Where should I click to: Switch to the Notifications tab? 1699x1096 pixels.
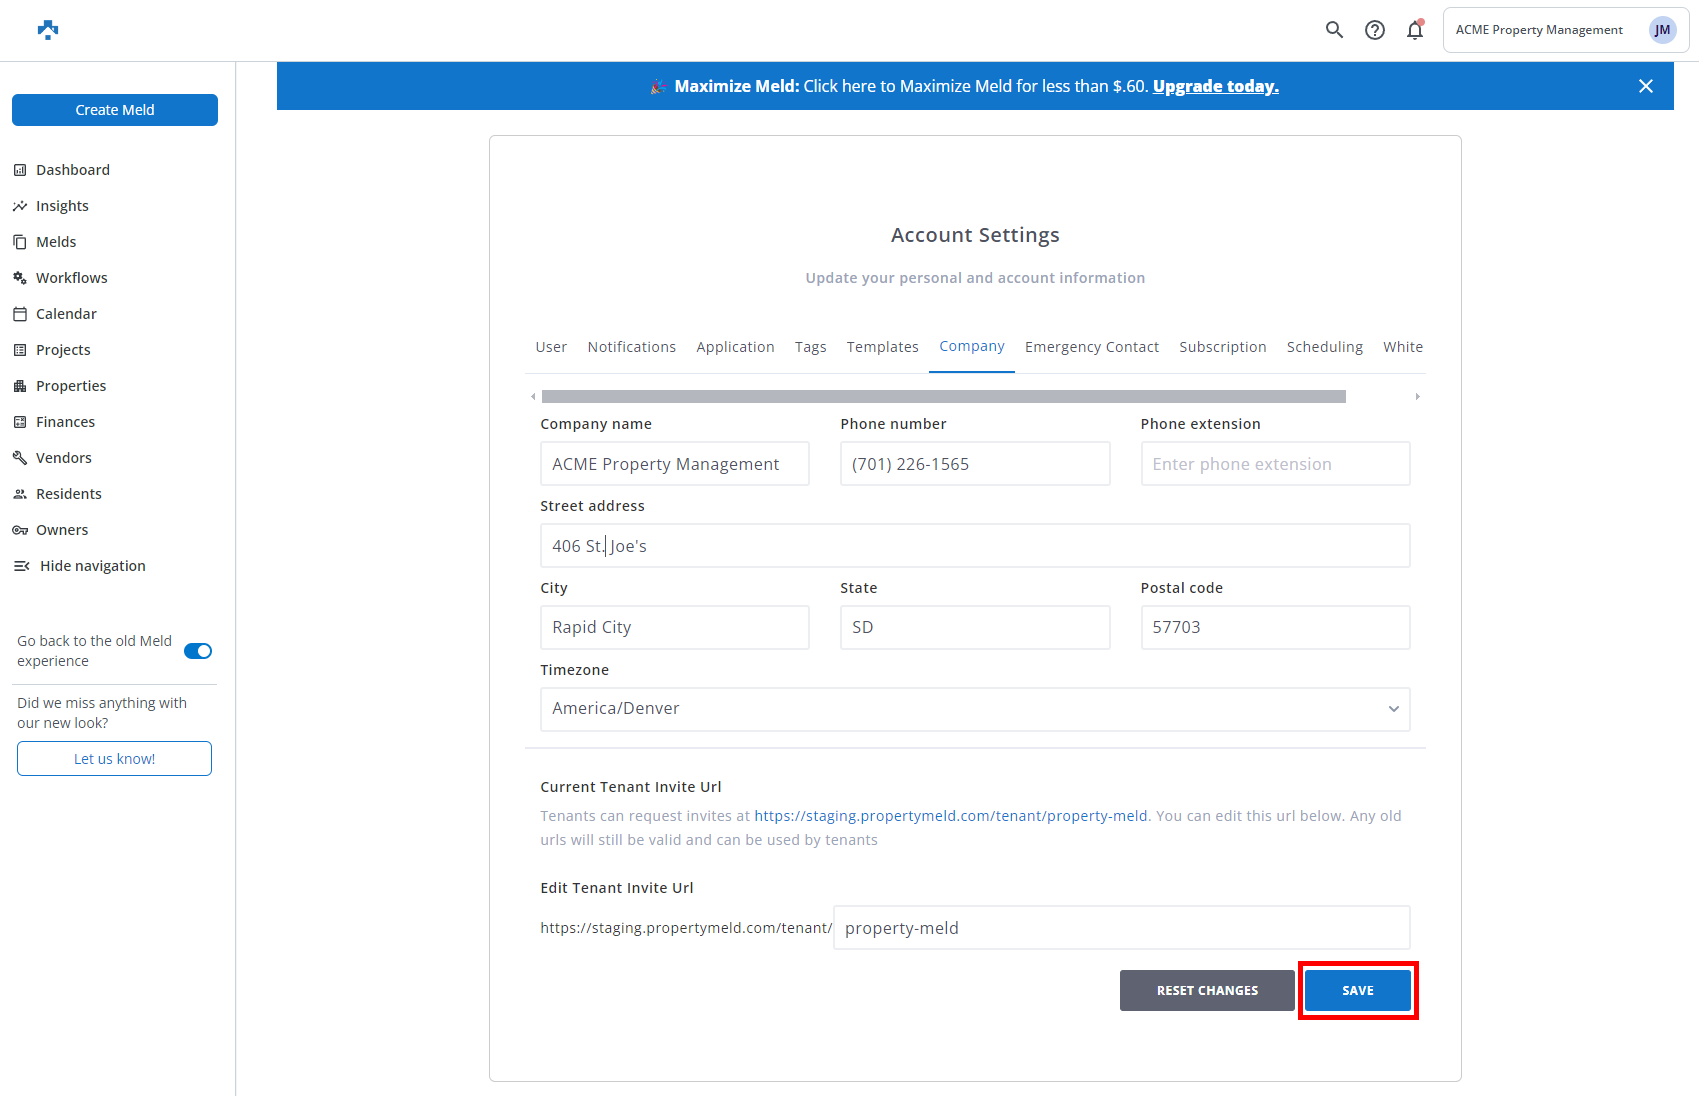click(x=631, y=347)
